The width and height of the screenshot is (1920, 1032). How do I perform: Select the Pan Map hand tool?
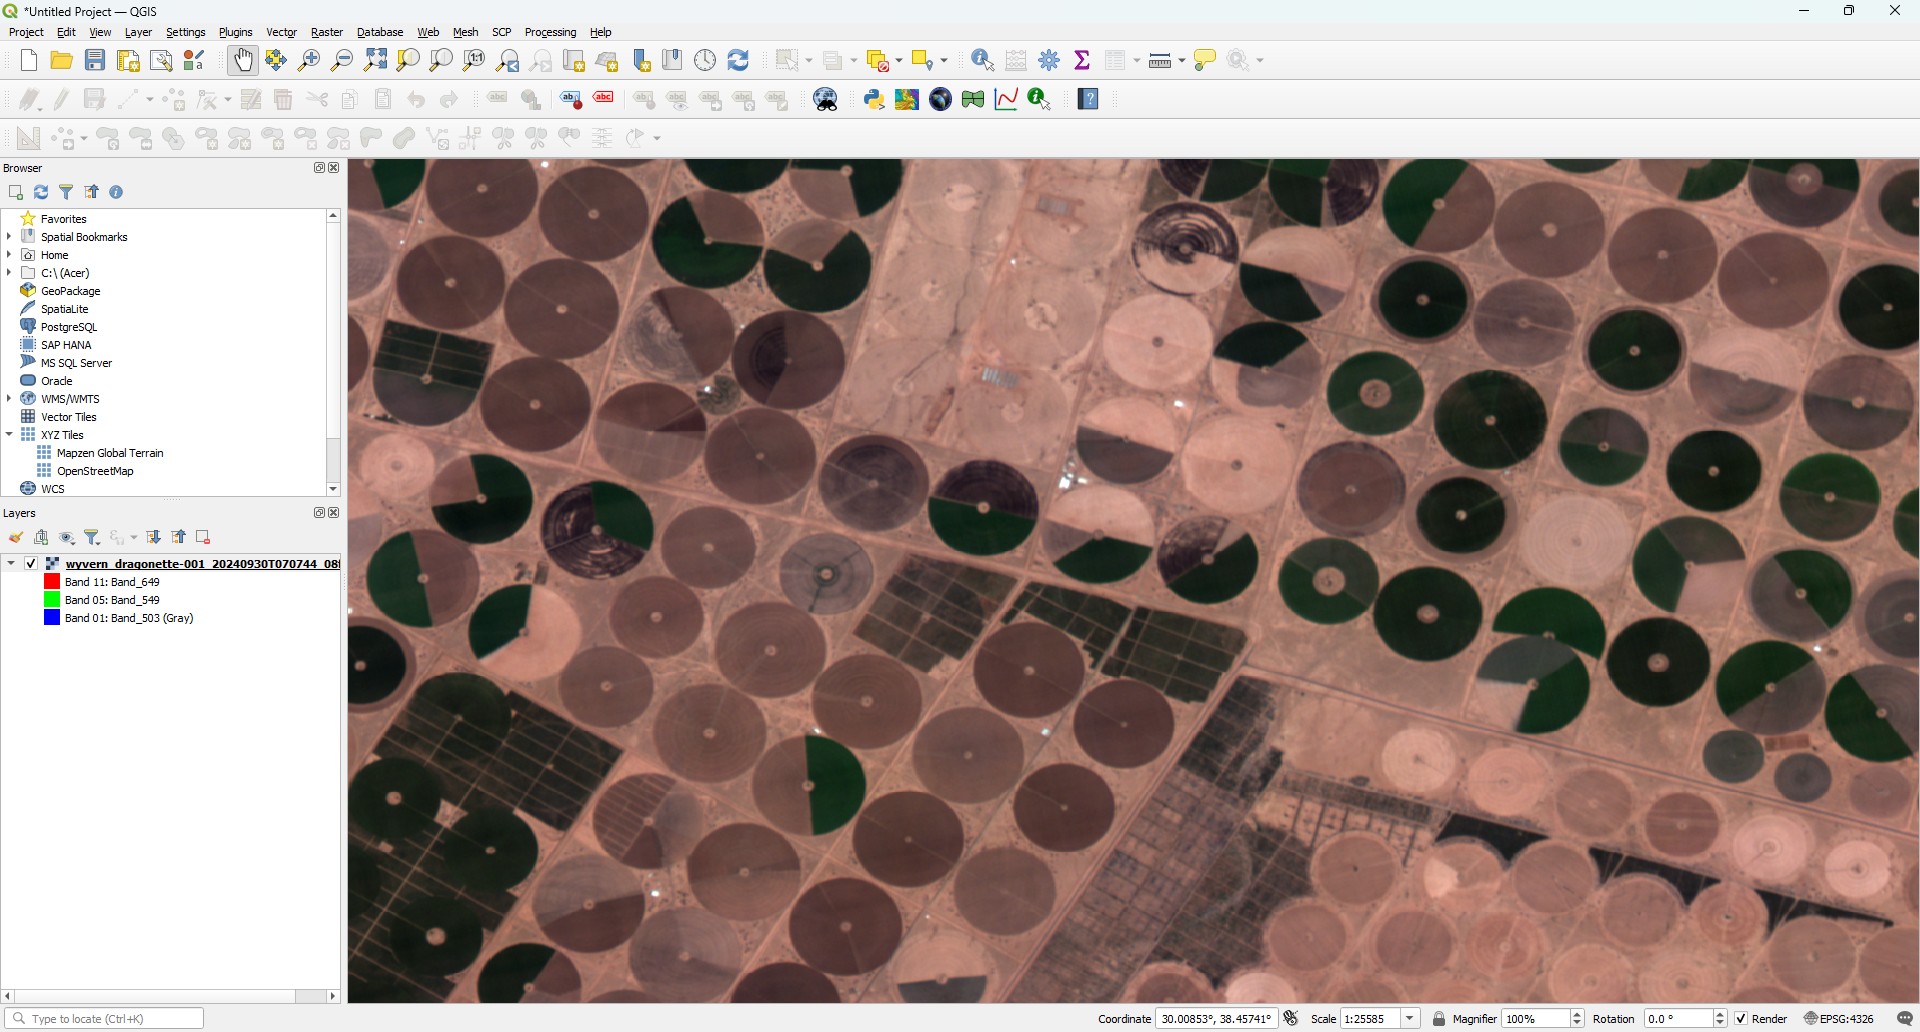tap(242, 61)
